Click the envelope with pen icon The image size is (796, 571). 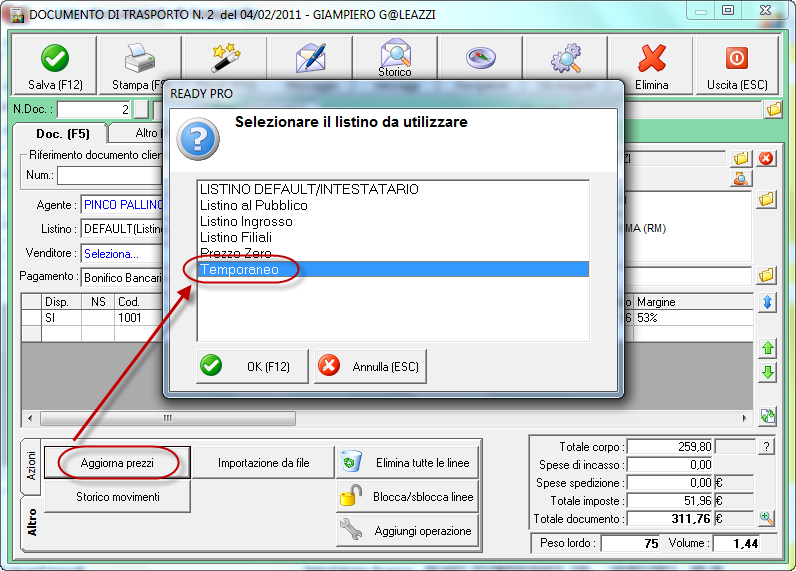(x=311, y=57)
